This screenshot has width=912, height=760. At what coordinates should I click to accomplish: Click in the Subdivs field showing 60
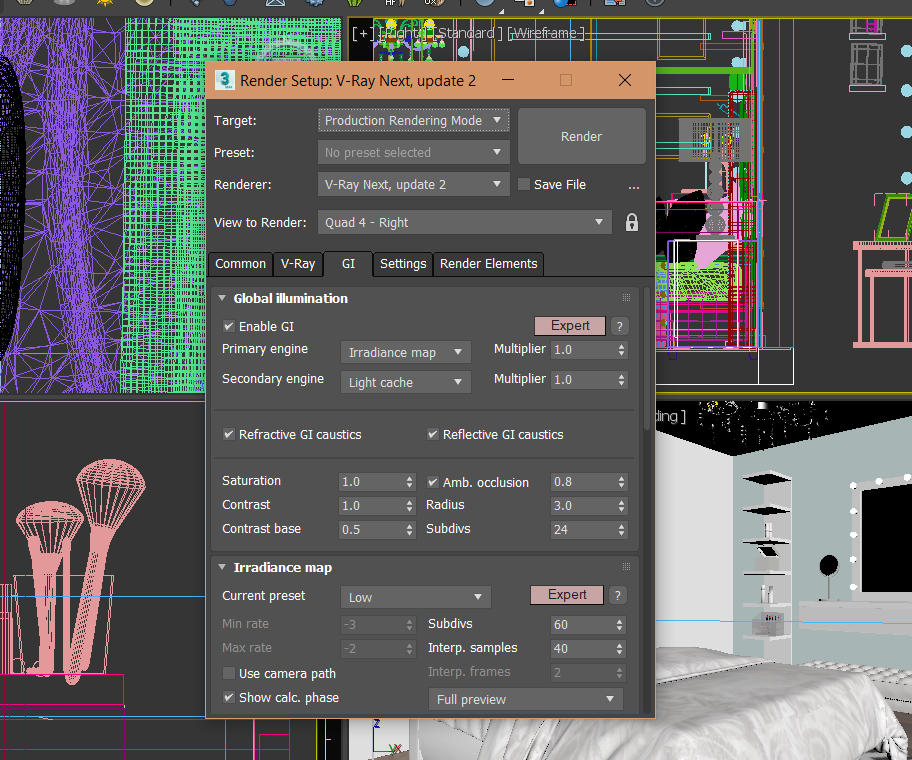(582, 625)
